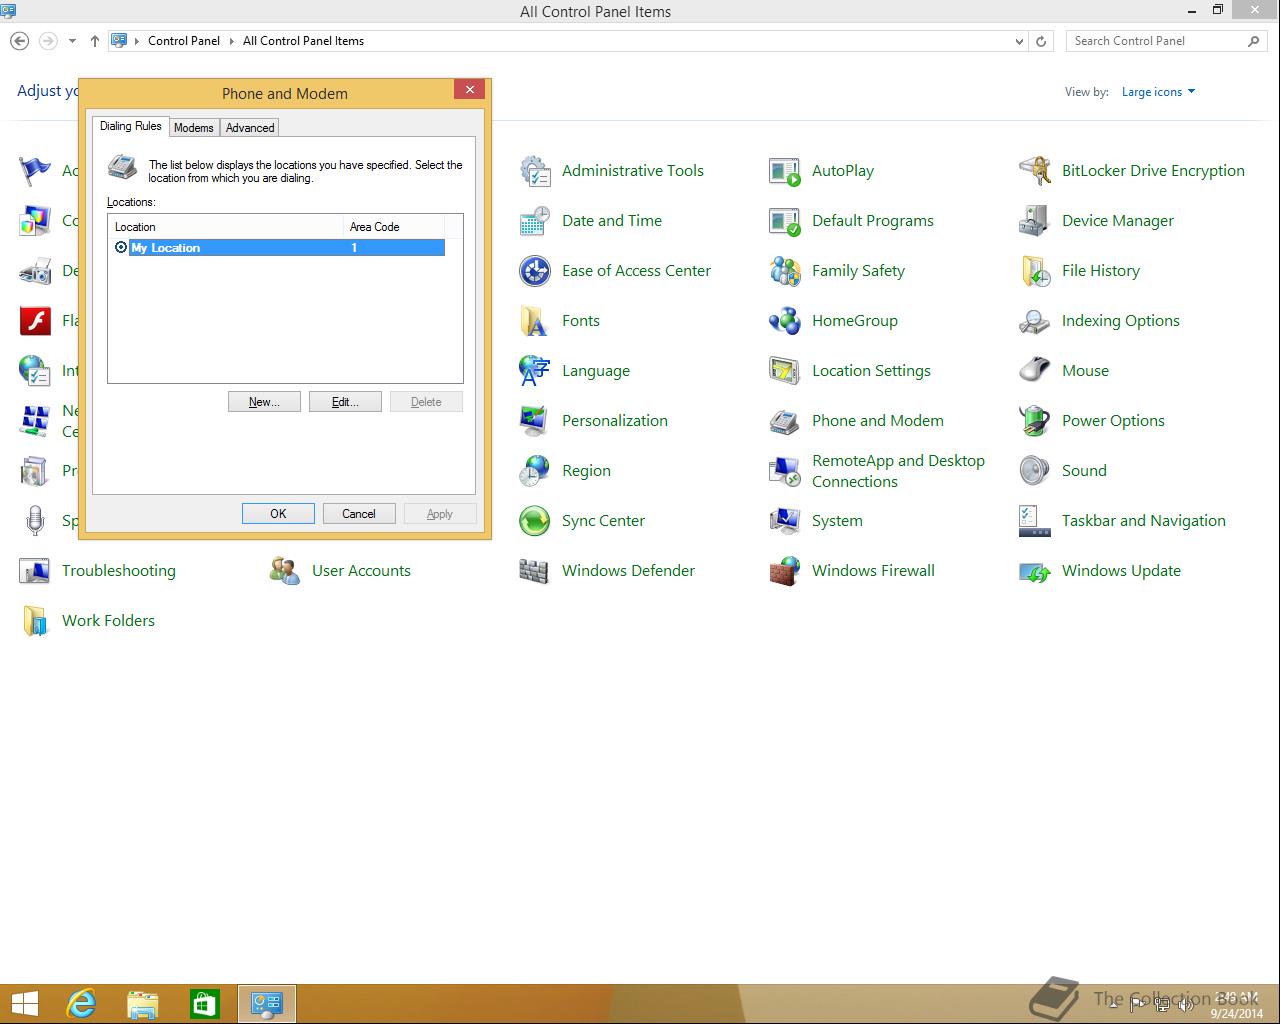Switch to the Modems tab
The image size is (1280, 1024).
(x=193, y=128)
